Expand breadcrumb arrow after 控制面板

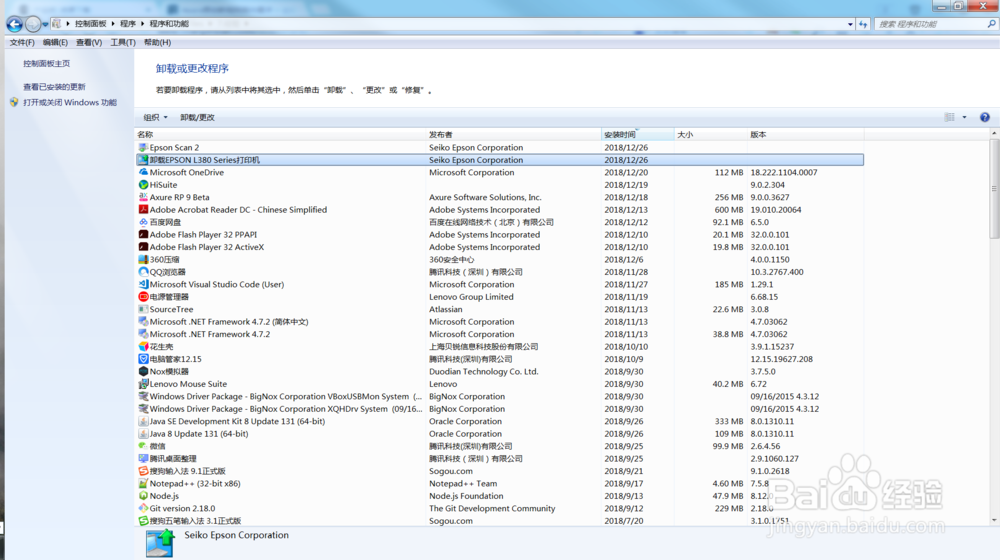[113, 24]
